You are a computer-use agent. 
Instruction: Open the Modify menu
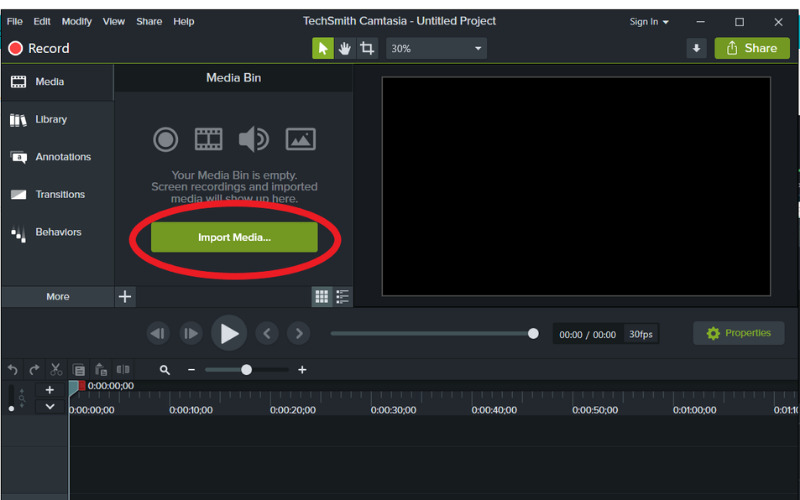click(77, 21)
